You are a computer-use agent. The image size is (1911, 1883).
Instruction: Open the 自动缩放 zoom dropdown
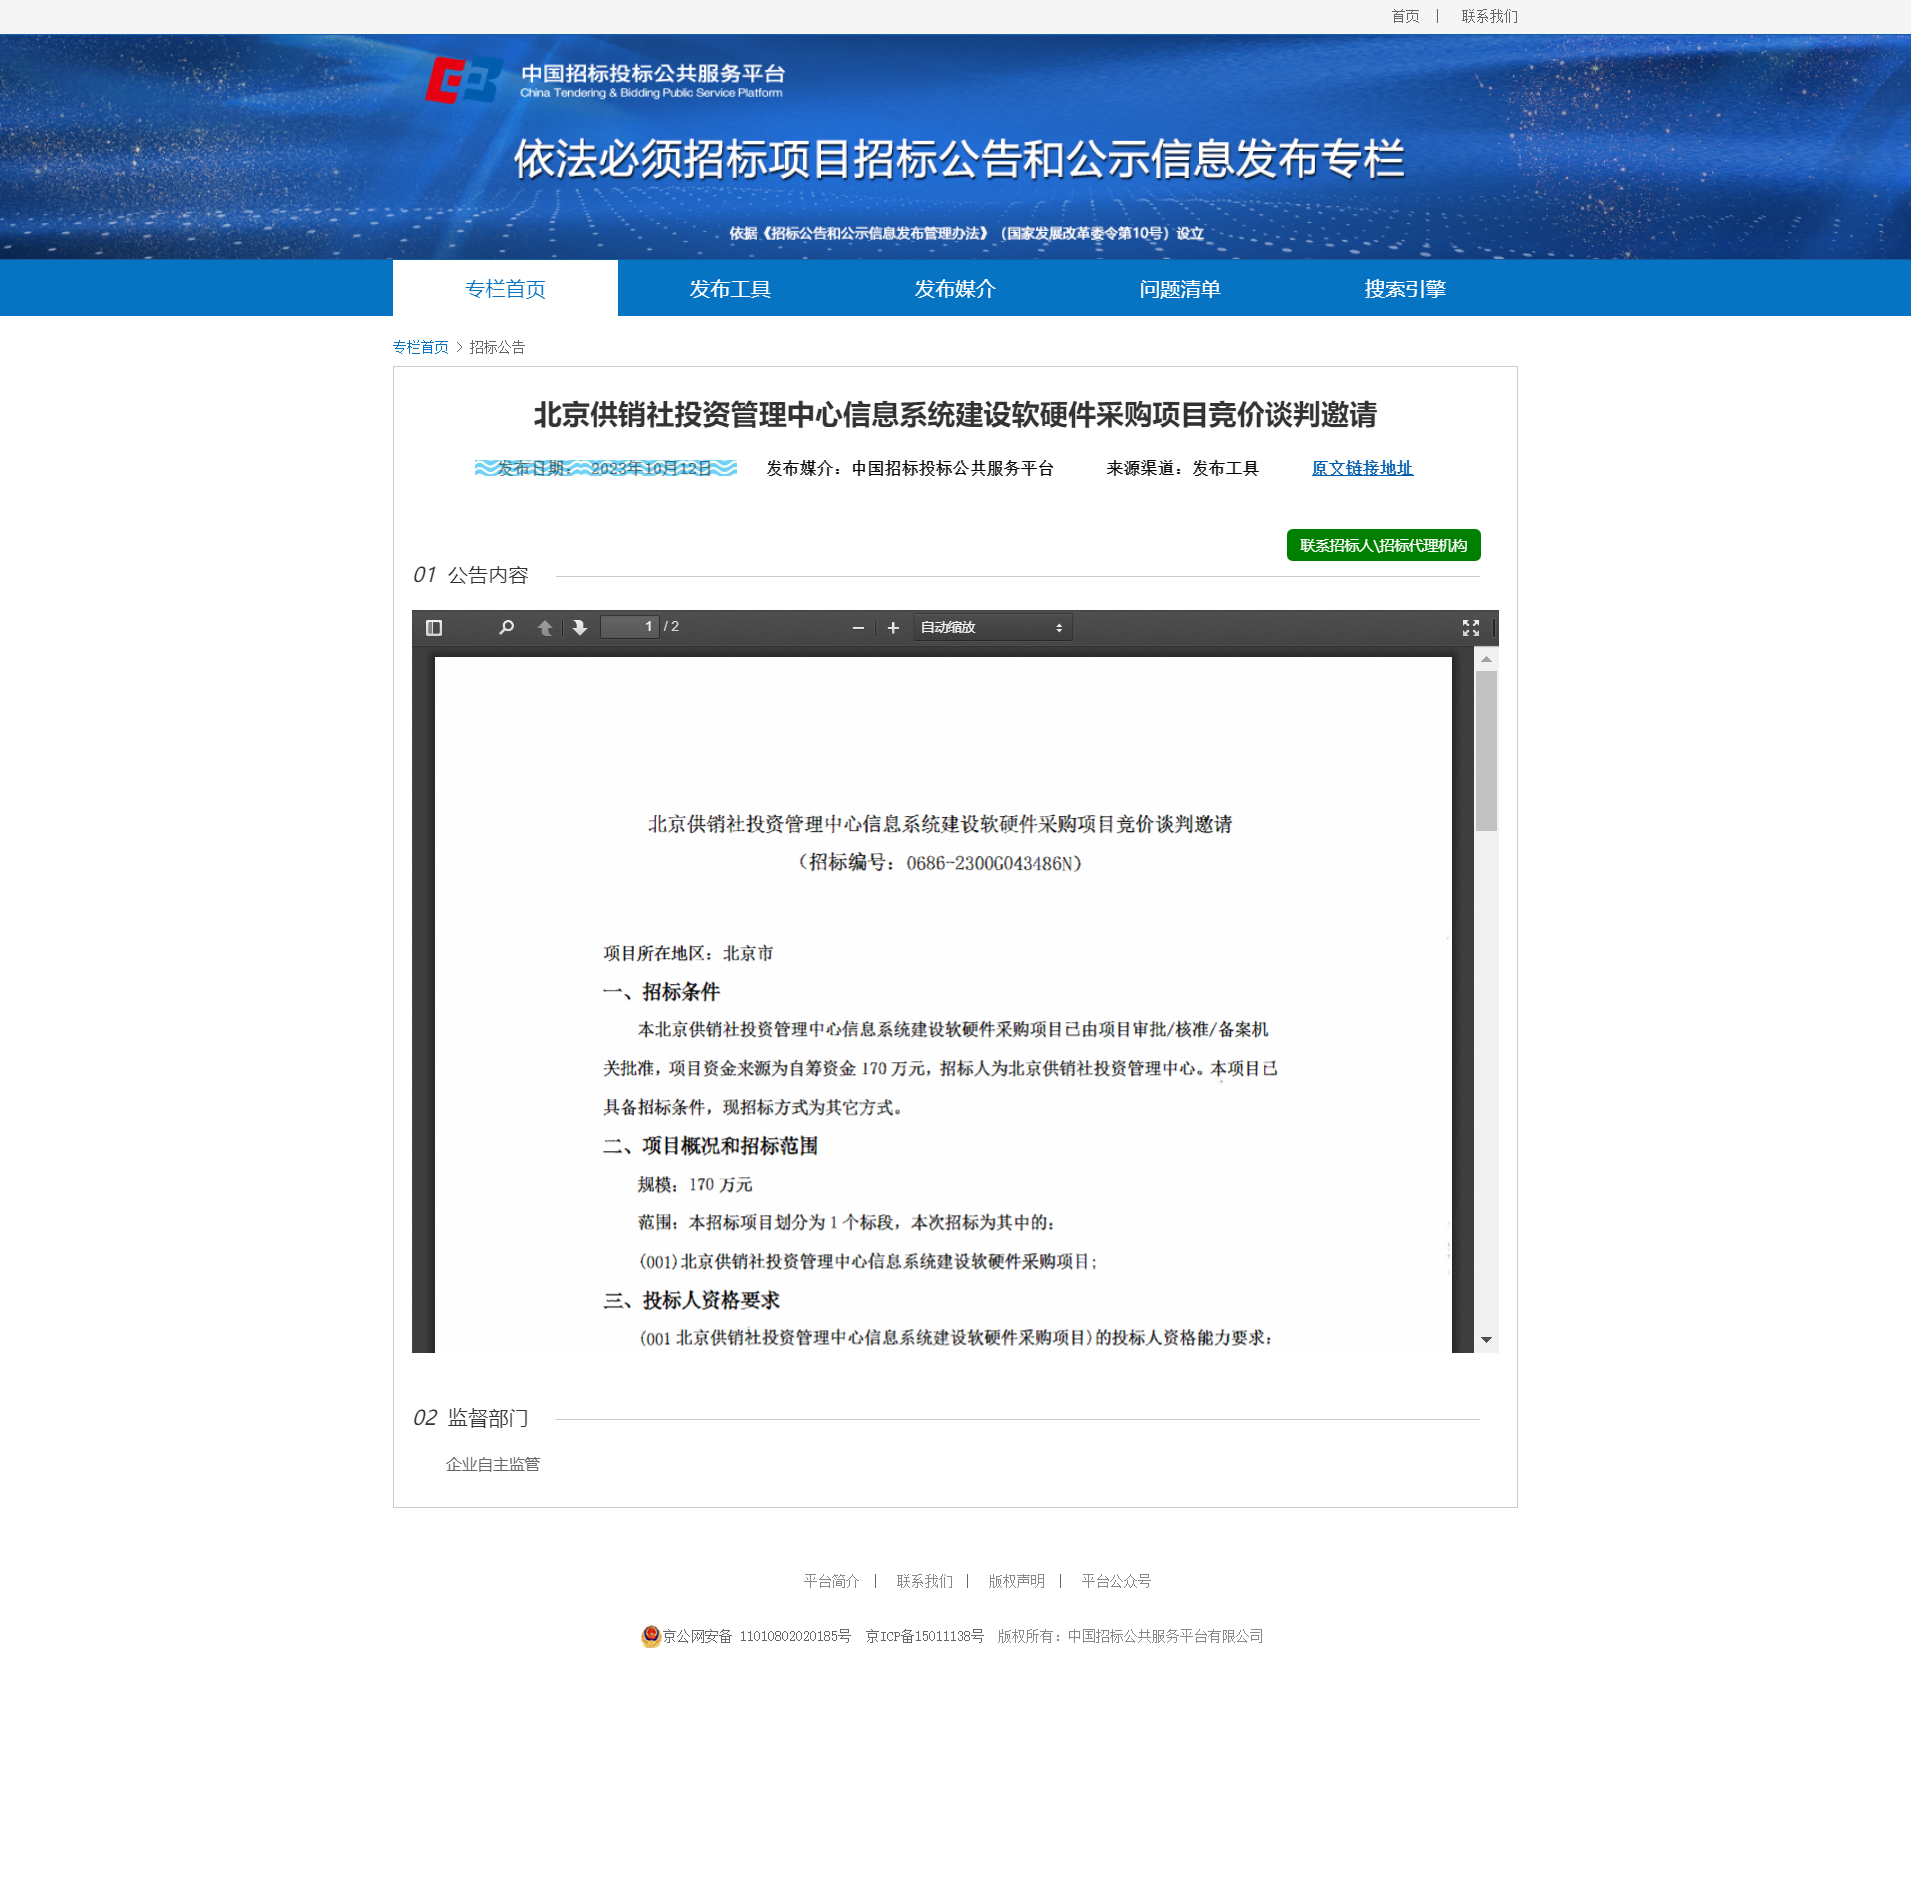(992, 628)
